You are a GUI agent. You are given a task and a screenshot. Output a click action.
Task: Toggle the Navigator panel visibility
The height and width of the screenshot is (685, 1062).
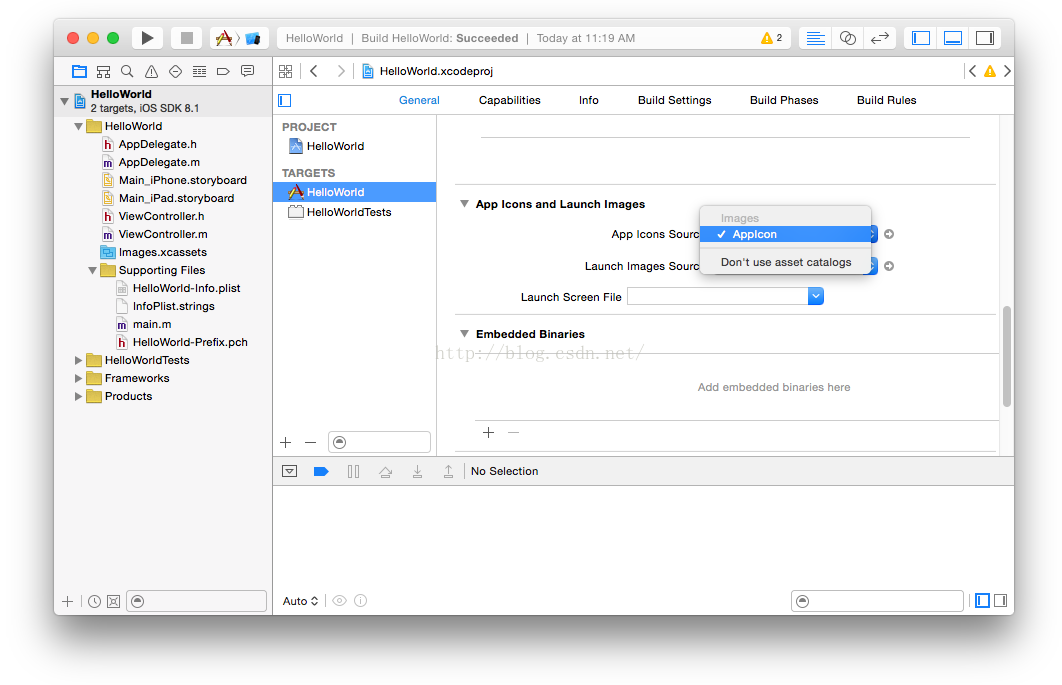point(921,38)
